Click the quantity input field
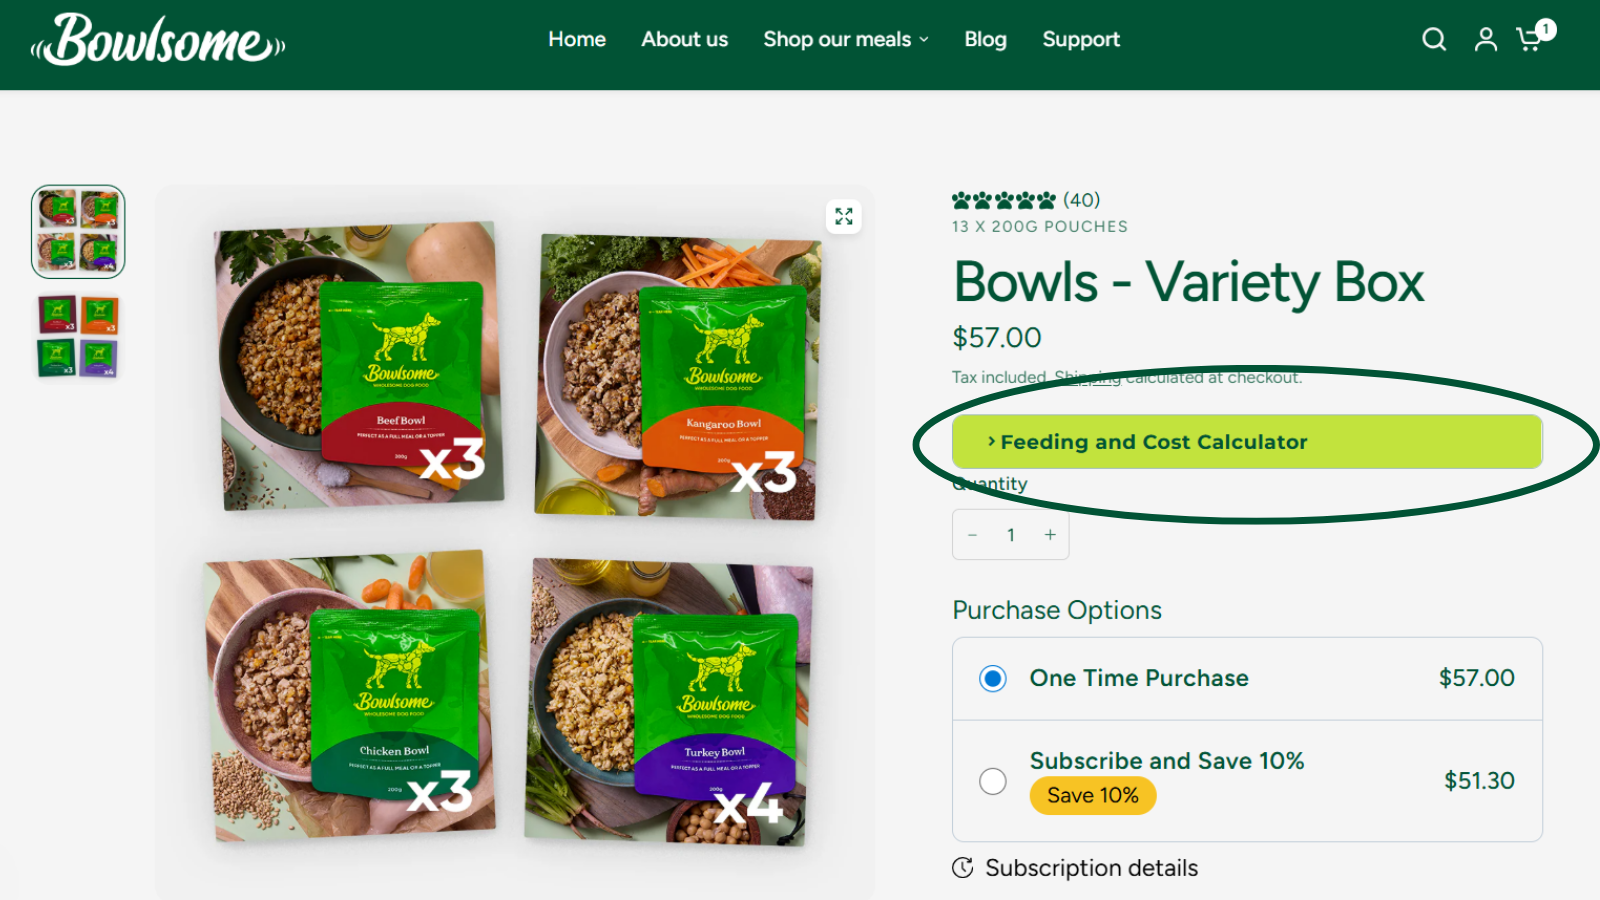Viewport: 1600px width, 900px height. click(x=1011, y=535)
